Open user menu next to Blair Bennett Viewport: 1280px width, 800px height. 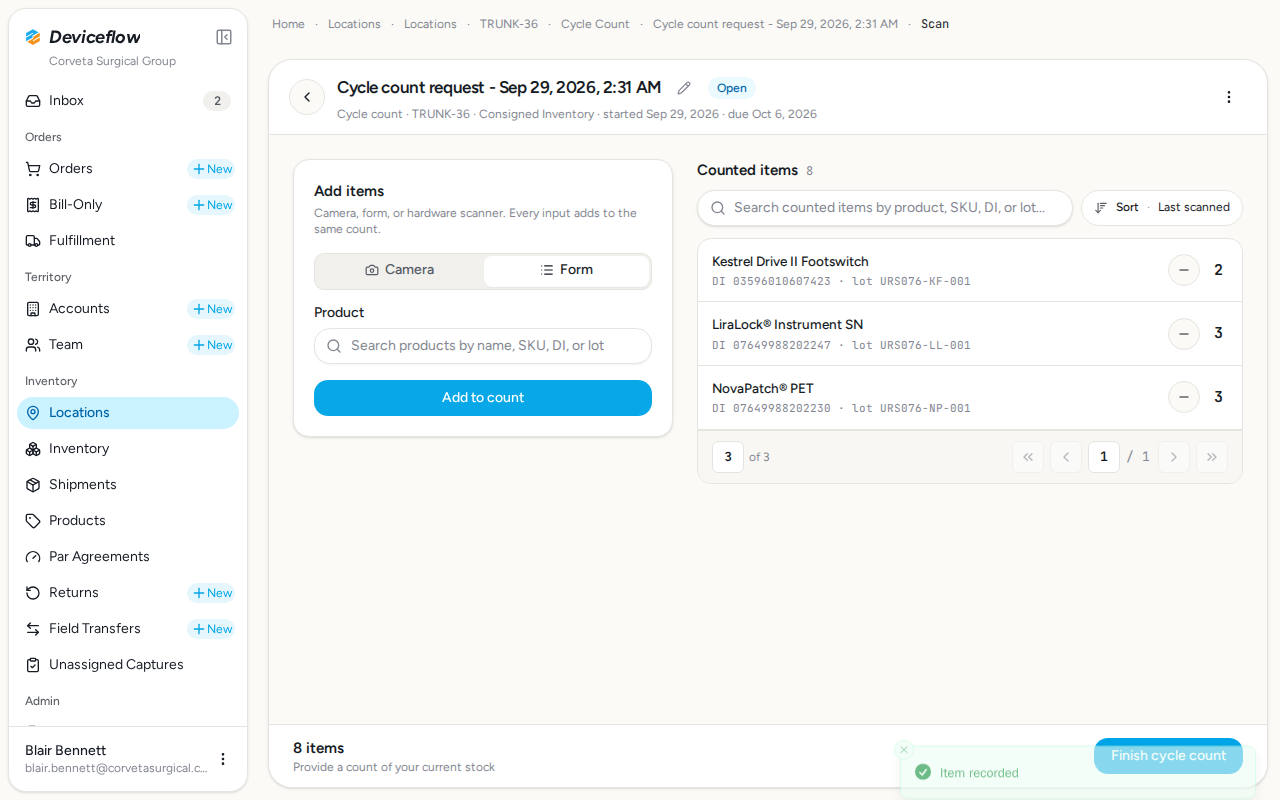tap(223, 759)
